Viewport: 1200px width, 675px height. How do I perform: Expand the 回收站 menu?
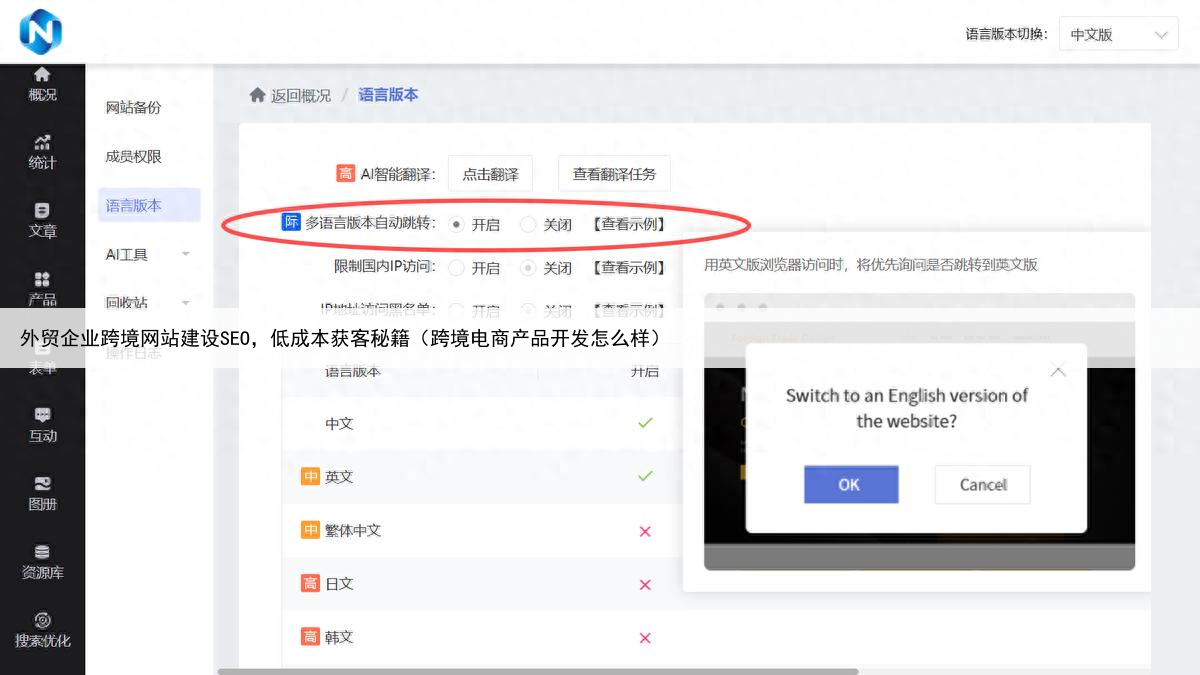(128, 303)
